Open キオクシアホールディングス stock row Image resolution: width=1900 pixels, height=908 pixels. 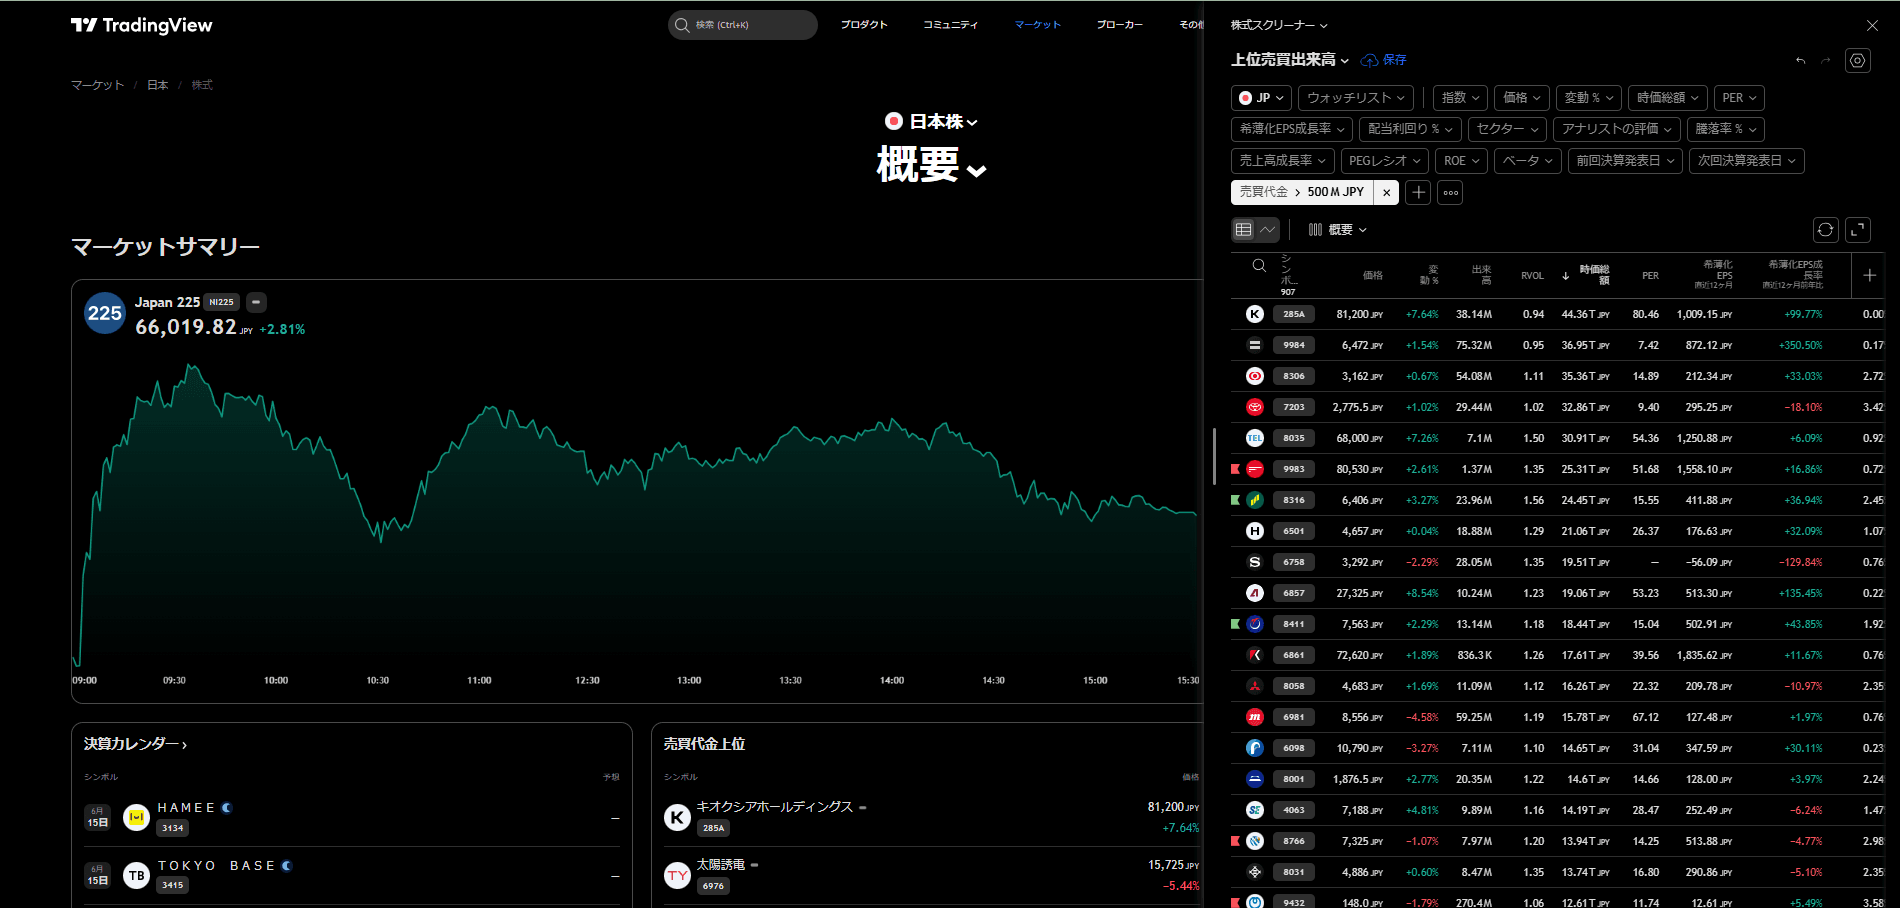(x=931, y=817)
